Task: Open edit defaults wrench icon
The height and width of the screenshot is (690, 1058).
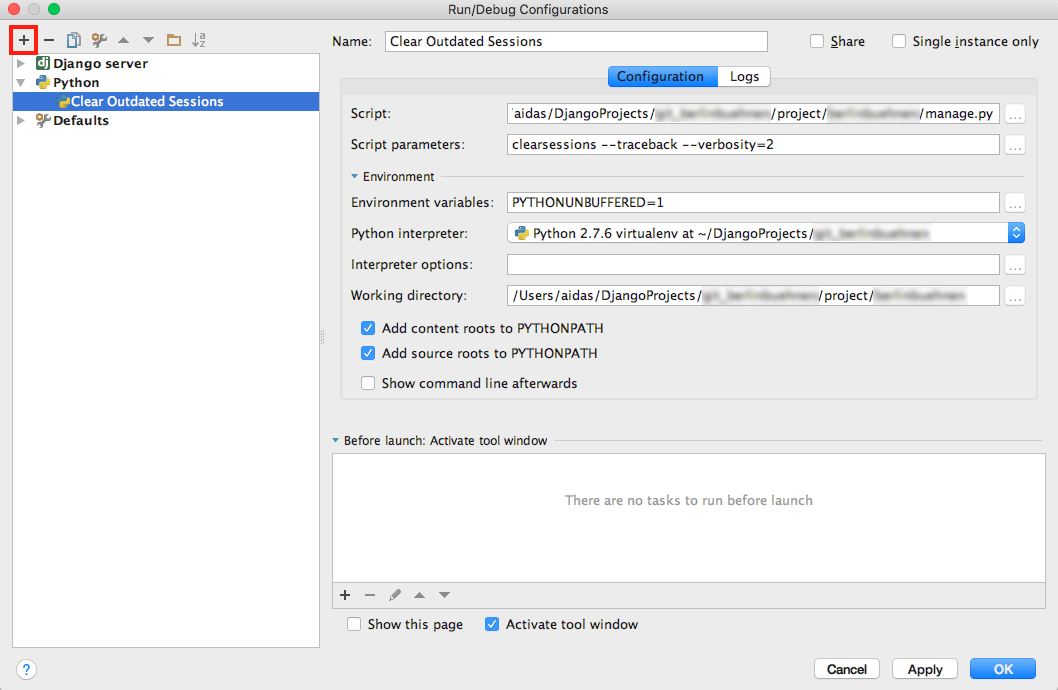Action: click(x=98, y=40)
